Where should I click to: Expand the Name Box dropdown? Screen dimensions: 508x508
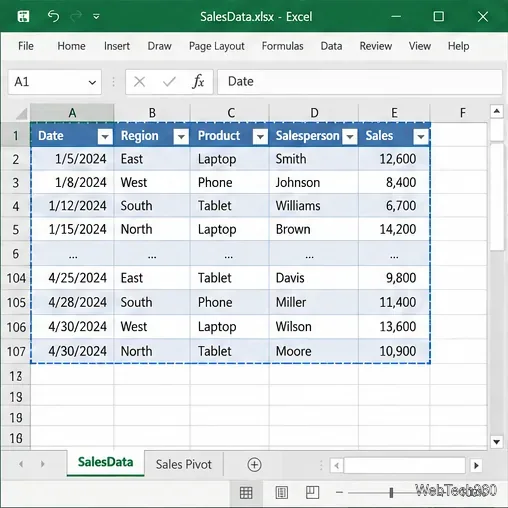click(x=92, y=82)
